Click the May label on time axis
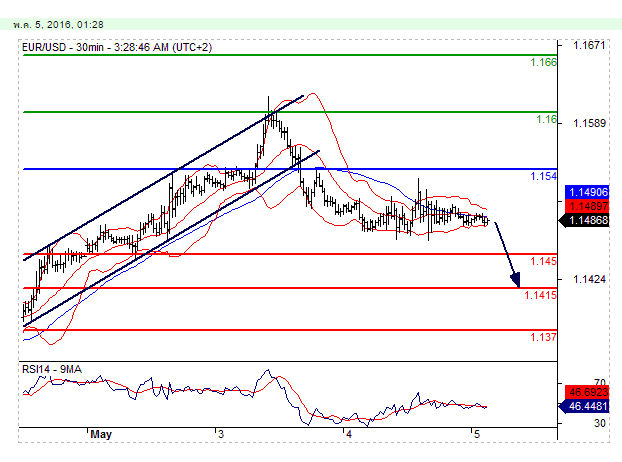The width and height of the screenshot is (622, 462). tap(100, 434)
